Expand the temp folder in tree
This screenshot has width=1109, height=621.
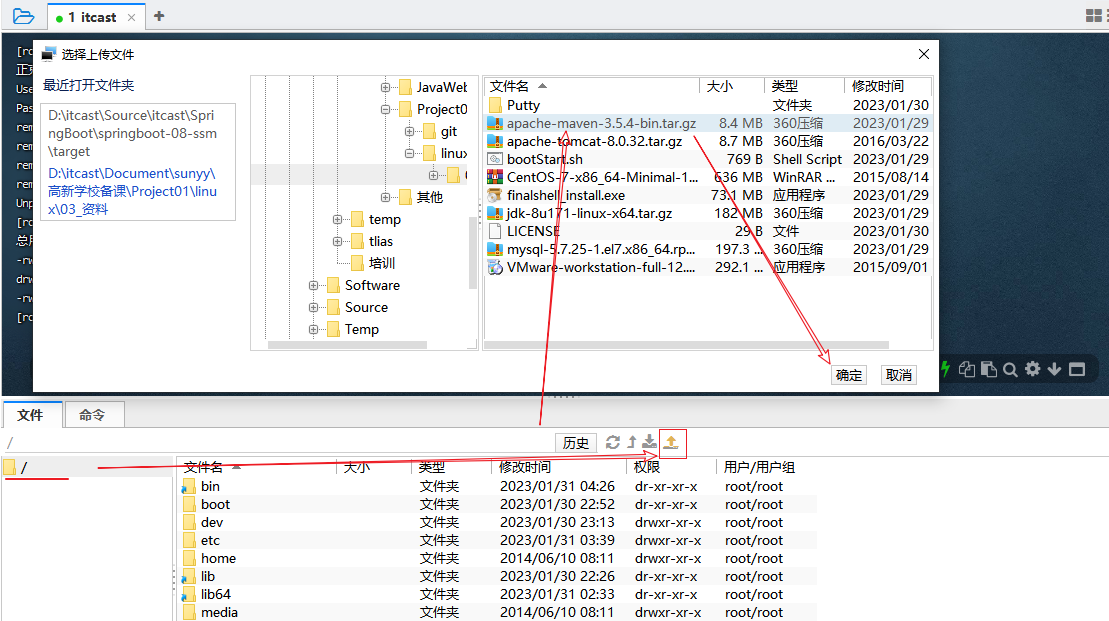pyautogui.click(x=338, y=220)
